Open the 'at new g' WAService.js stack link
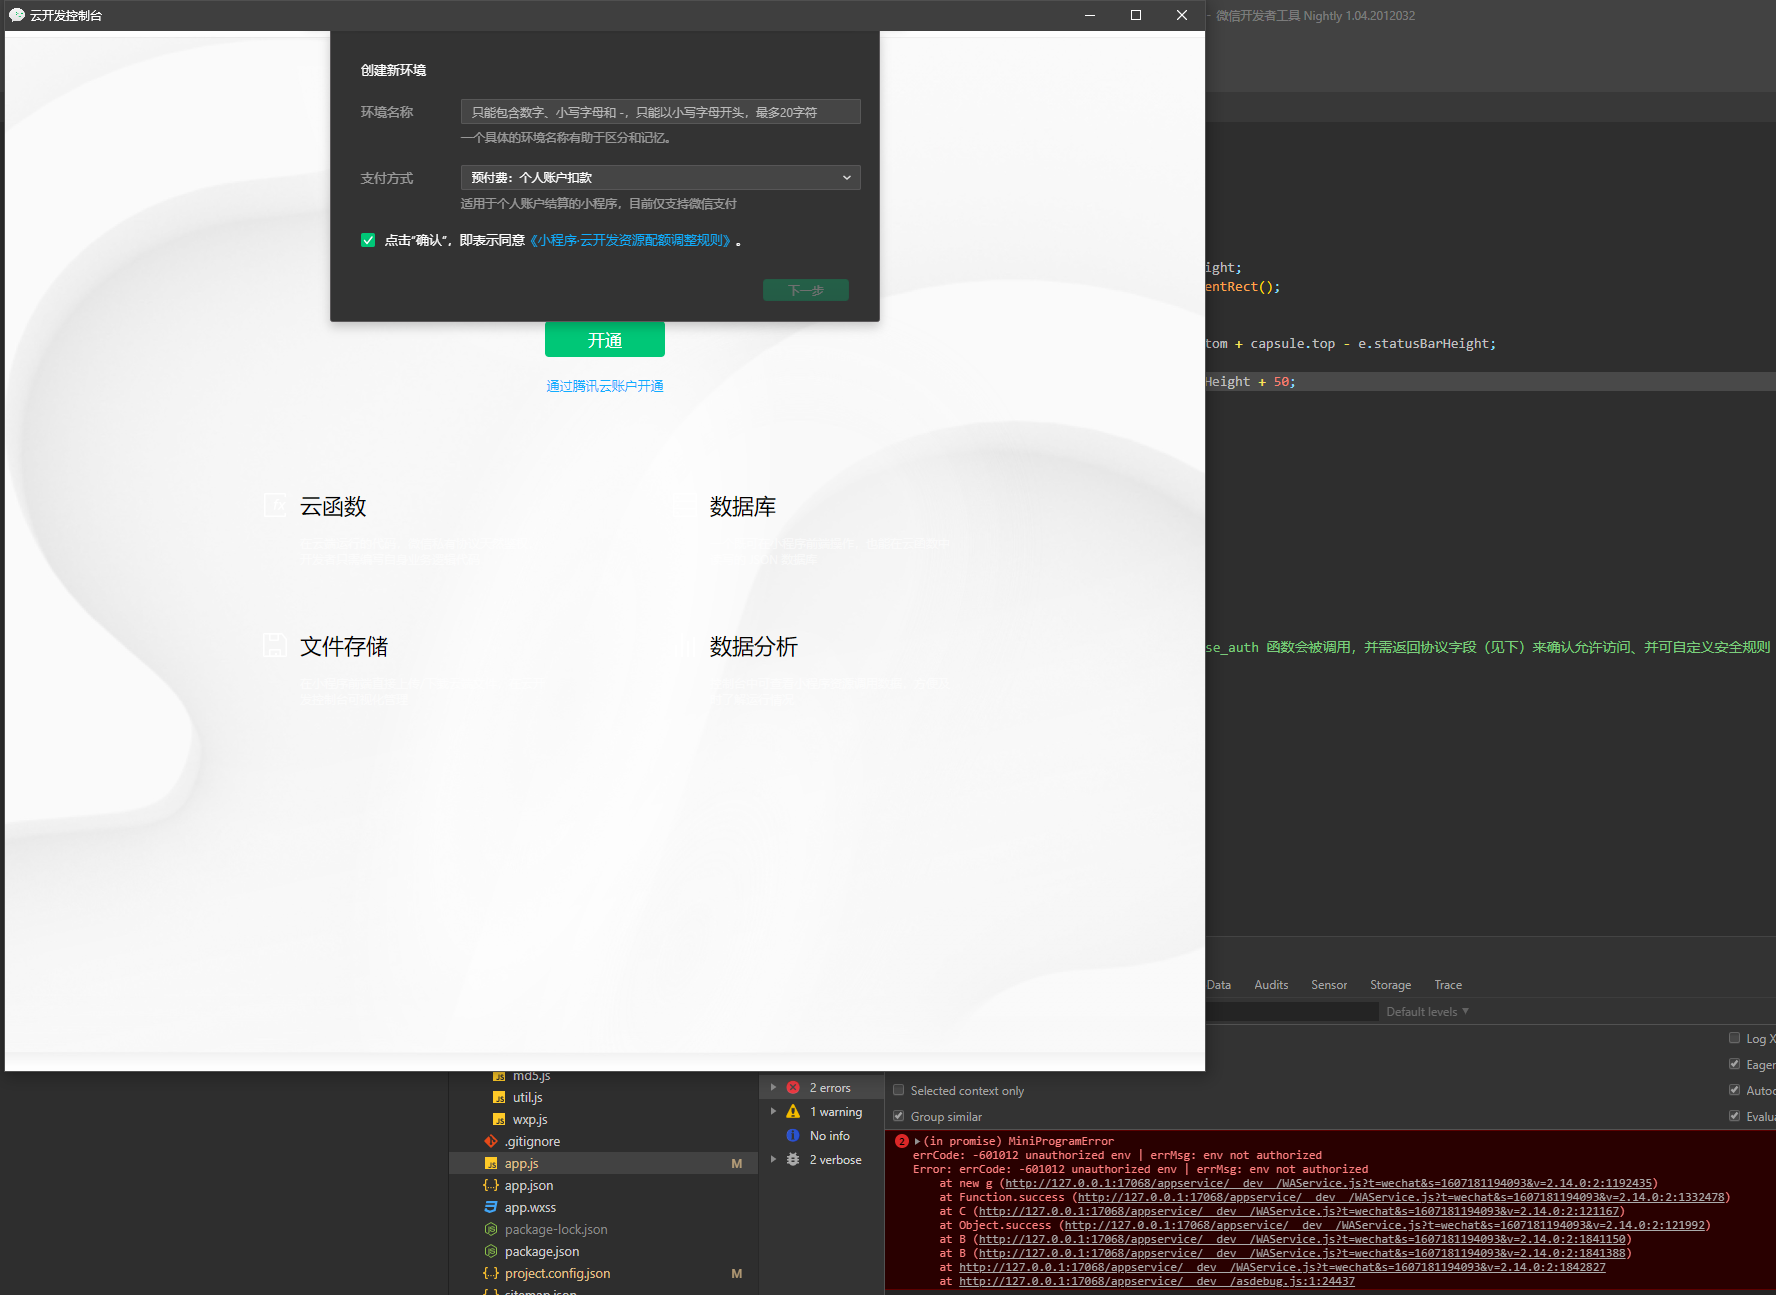Screen dimensions: 1776x1295 [x=1328, y=1183]
